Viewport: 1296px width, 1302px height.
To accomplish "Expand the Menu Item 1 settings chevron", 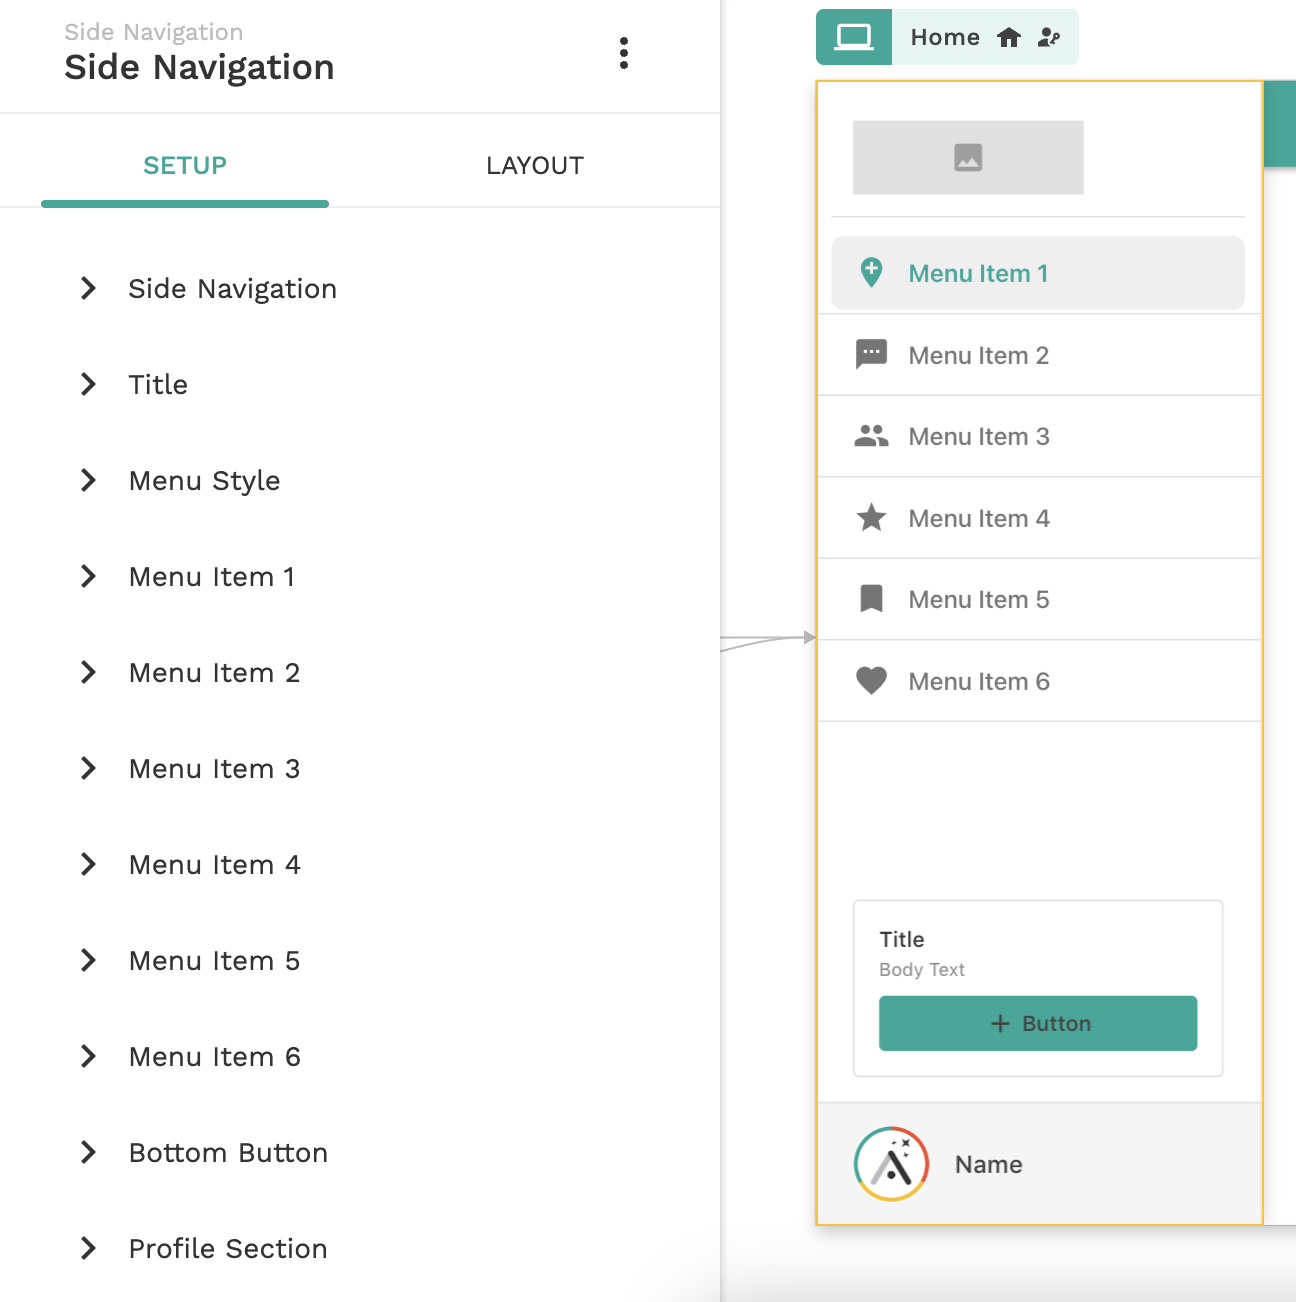I will [89, 576].
